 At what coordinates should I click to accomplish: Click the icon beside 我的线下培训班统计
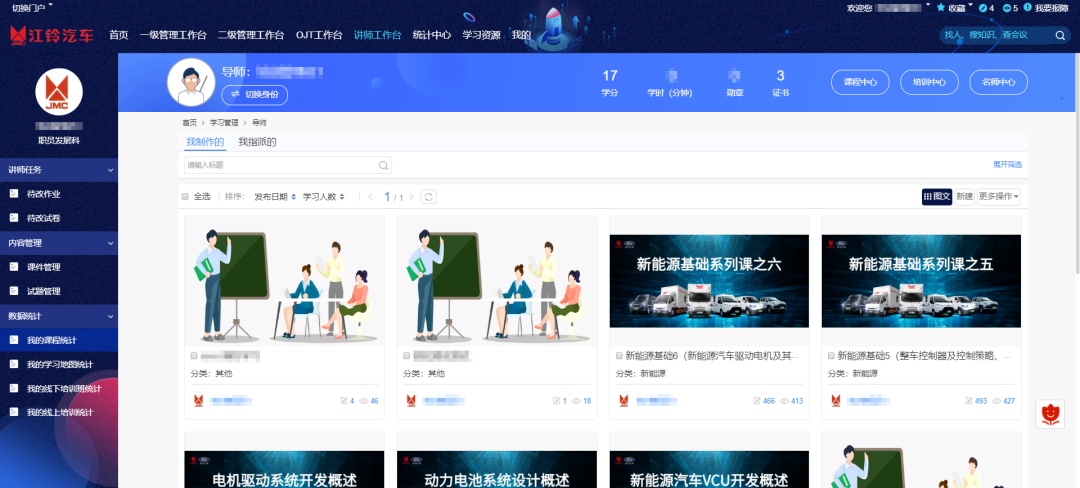(14, 388)
